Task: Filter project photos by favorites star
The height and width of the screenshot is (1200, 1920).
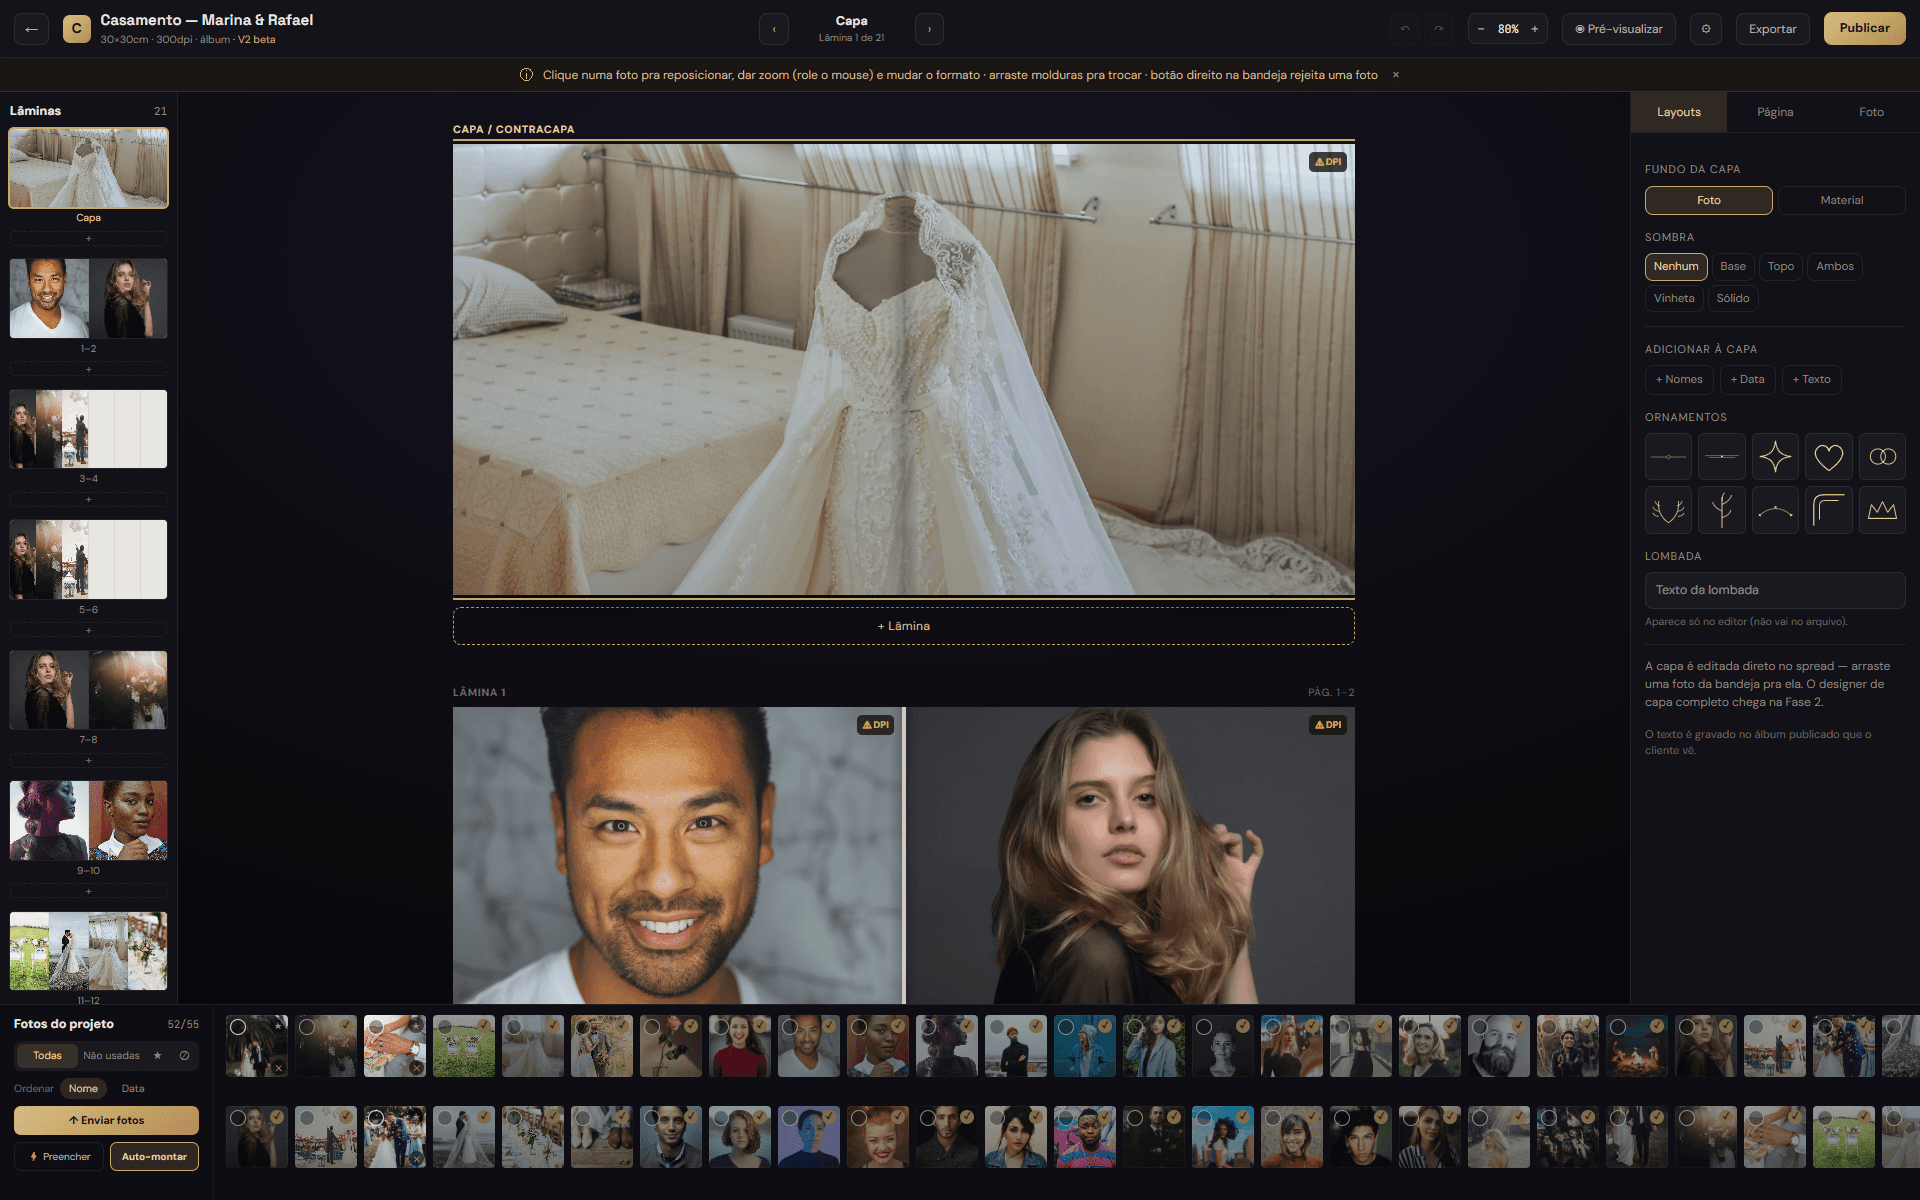Action: (x=157, y=1055)
